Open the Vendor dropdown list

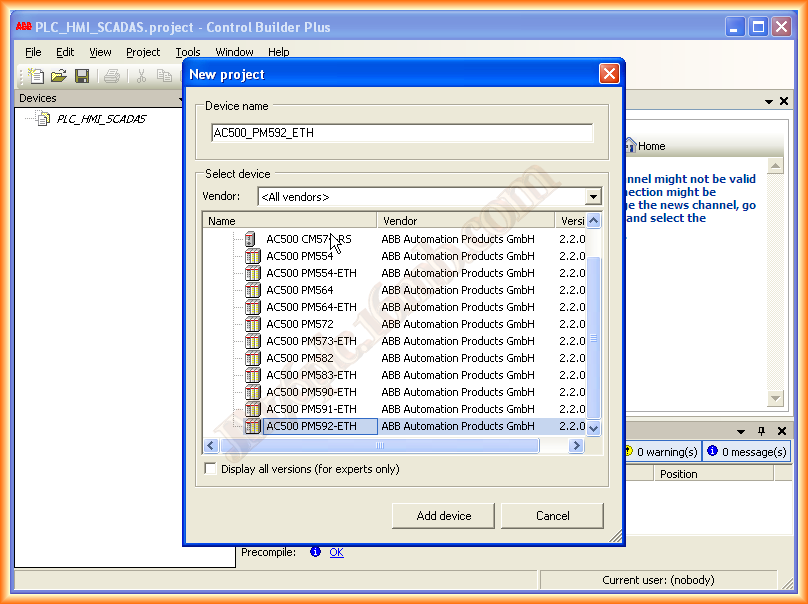[x=593, y=197]
